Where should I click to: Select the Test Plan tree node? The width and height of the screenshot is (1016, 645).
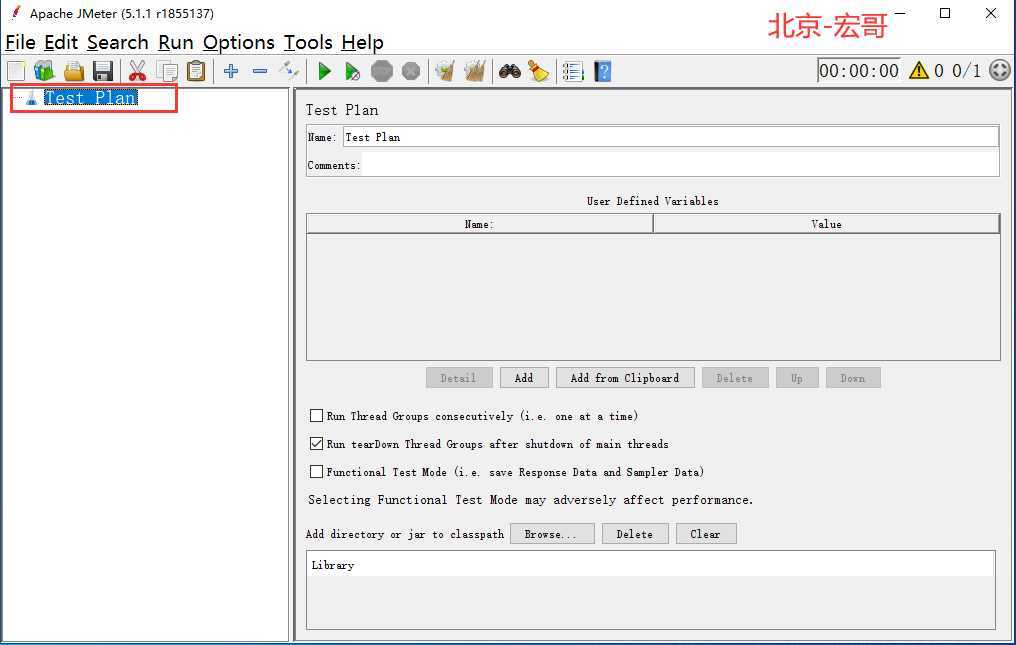click(x=91, y=97)
